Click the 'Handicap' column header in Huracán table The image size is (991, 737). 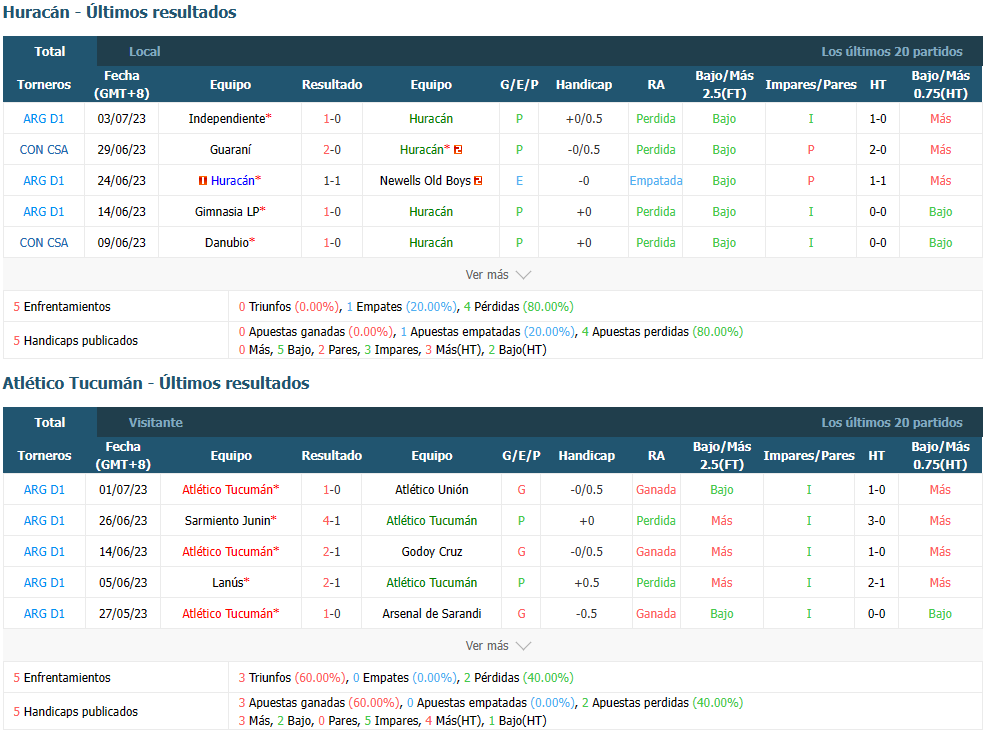584,85
